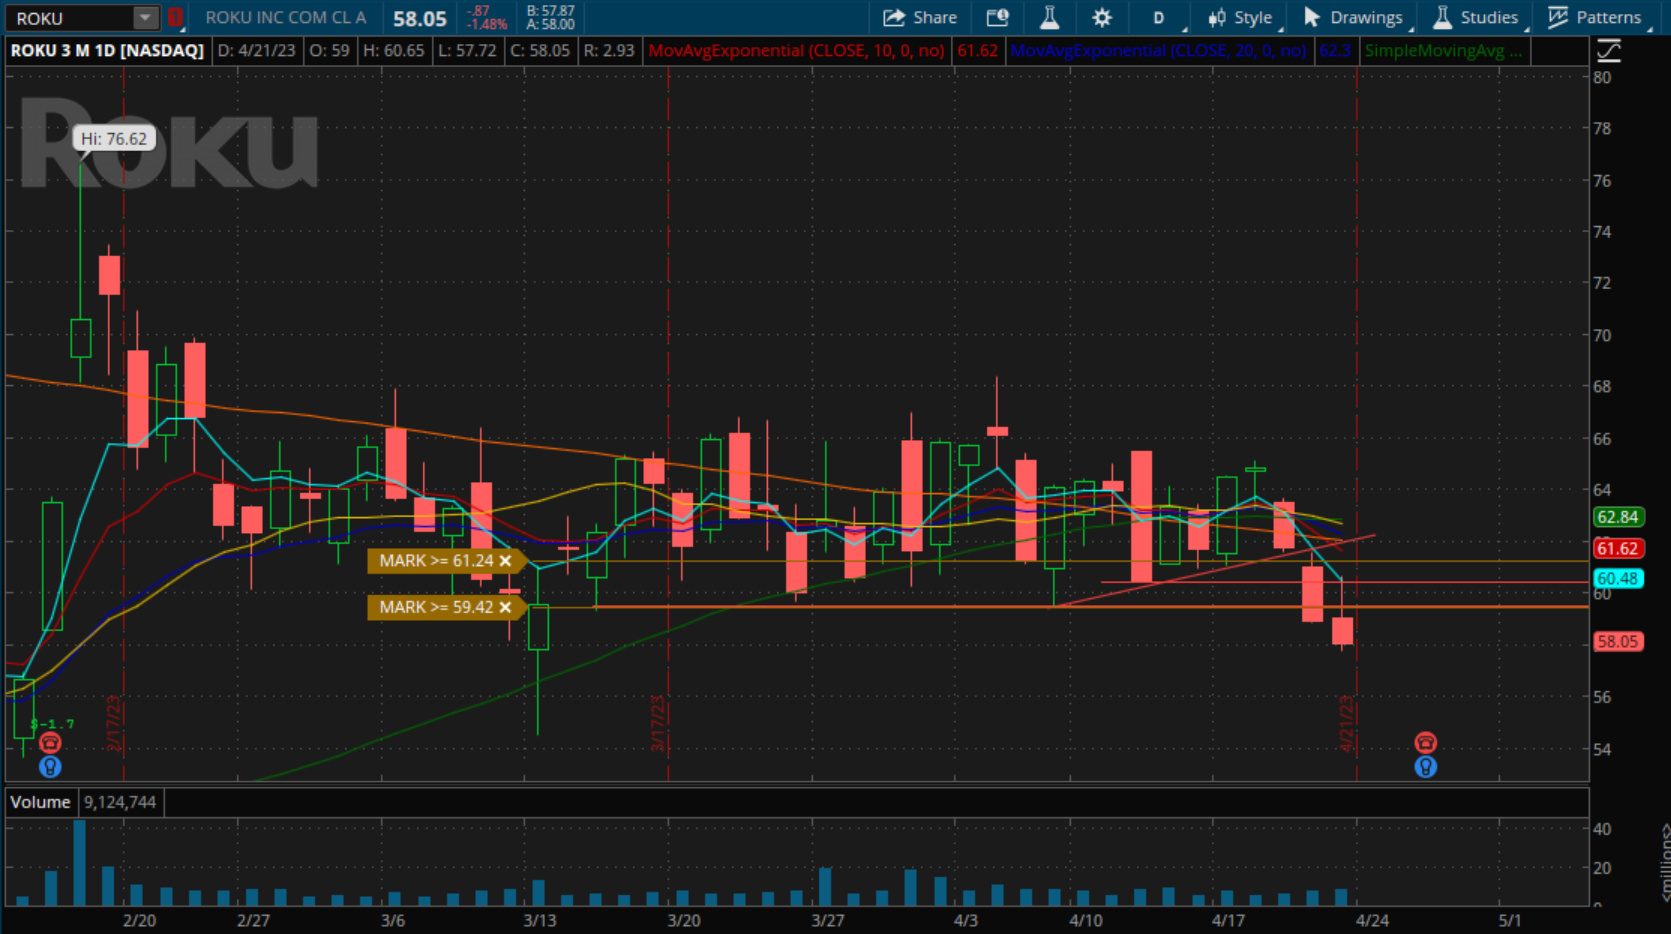
Task: Open the symbol dropdown arrow beside ROKU
Action: pyautogui.click(x=146, y=18)
